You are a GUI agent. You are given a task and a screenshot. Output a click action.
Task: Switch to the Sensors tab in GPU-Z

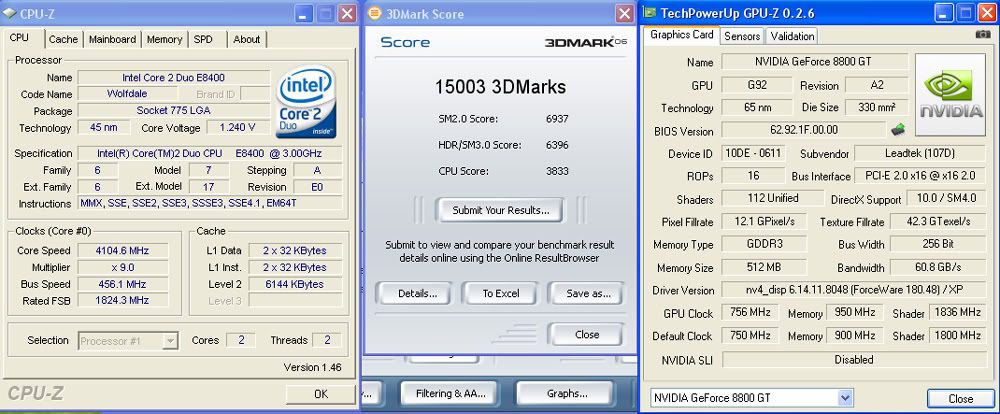click(742, 36)
